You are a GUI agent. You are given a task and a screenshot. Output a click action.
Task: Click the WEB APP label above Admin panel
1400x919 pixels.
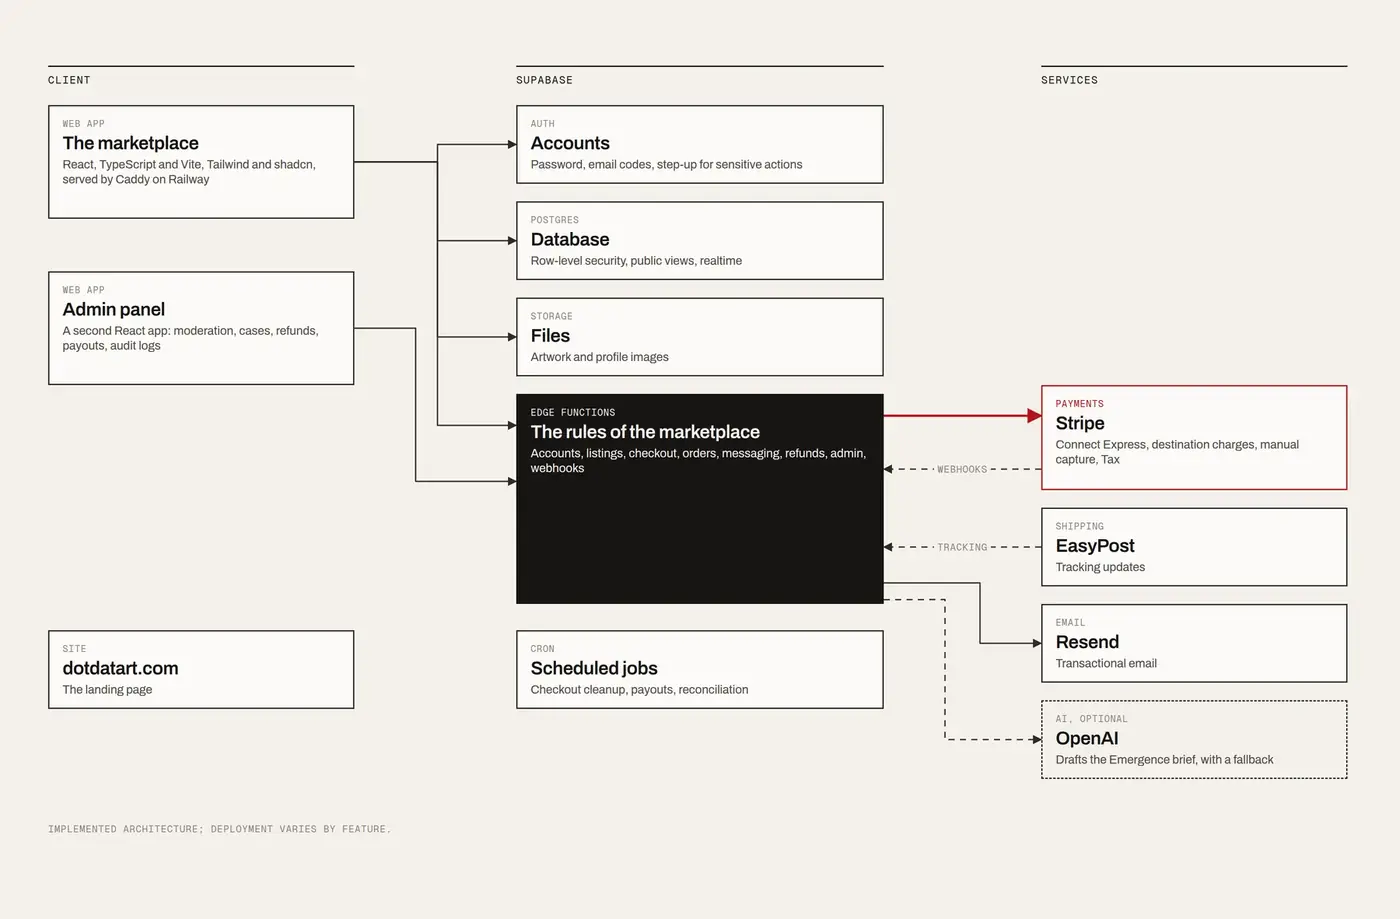click(83, 290)
